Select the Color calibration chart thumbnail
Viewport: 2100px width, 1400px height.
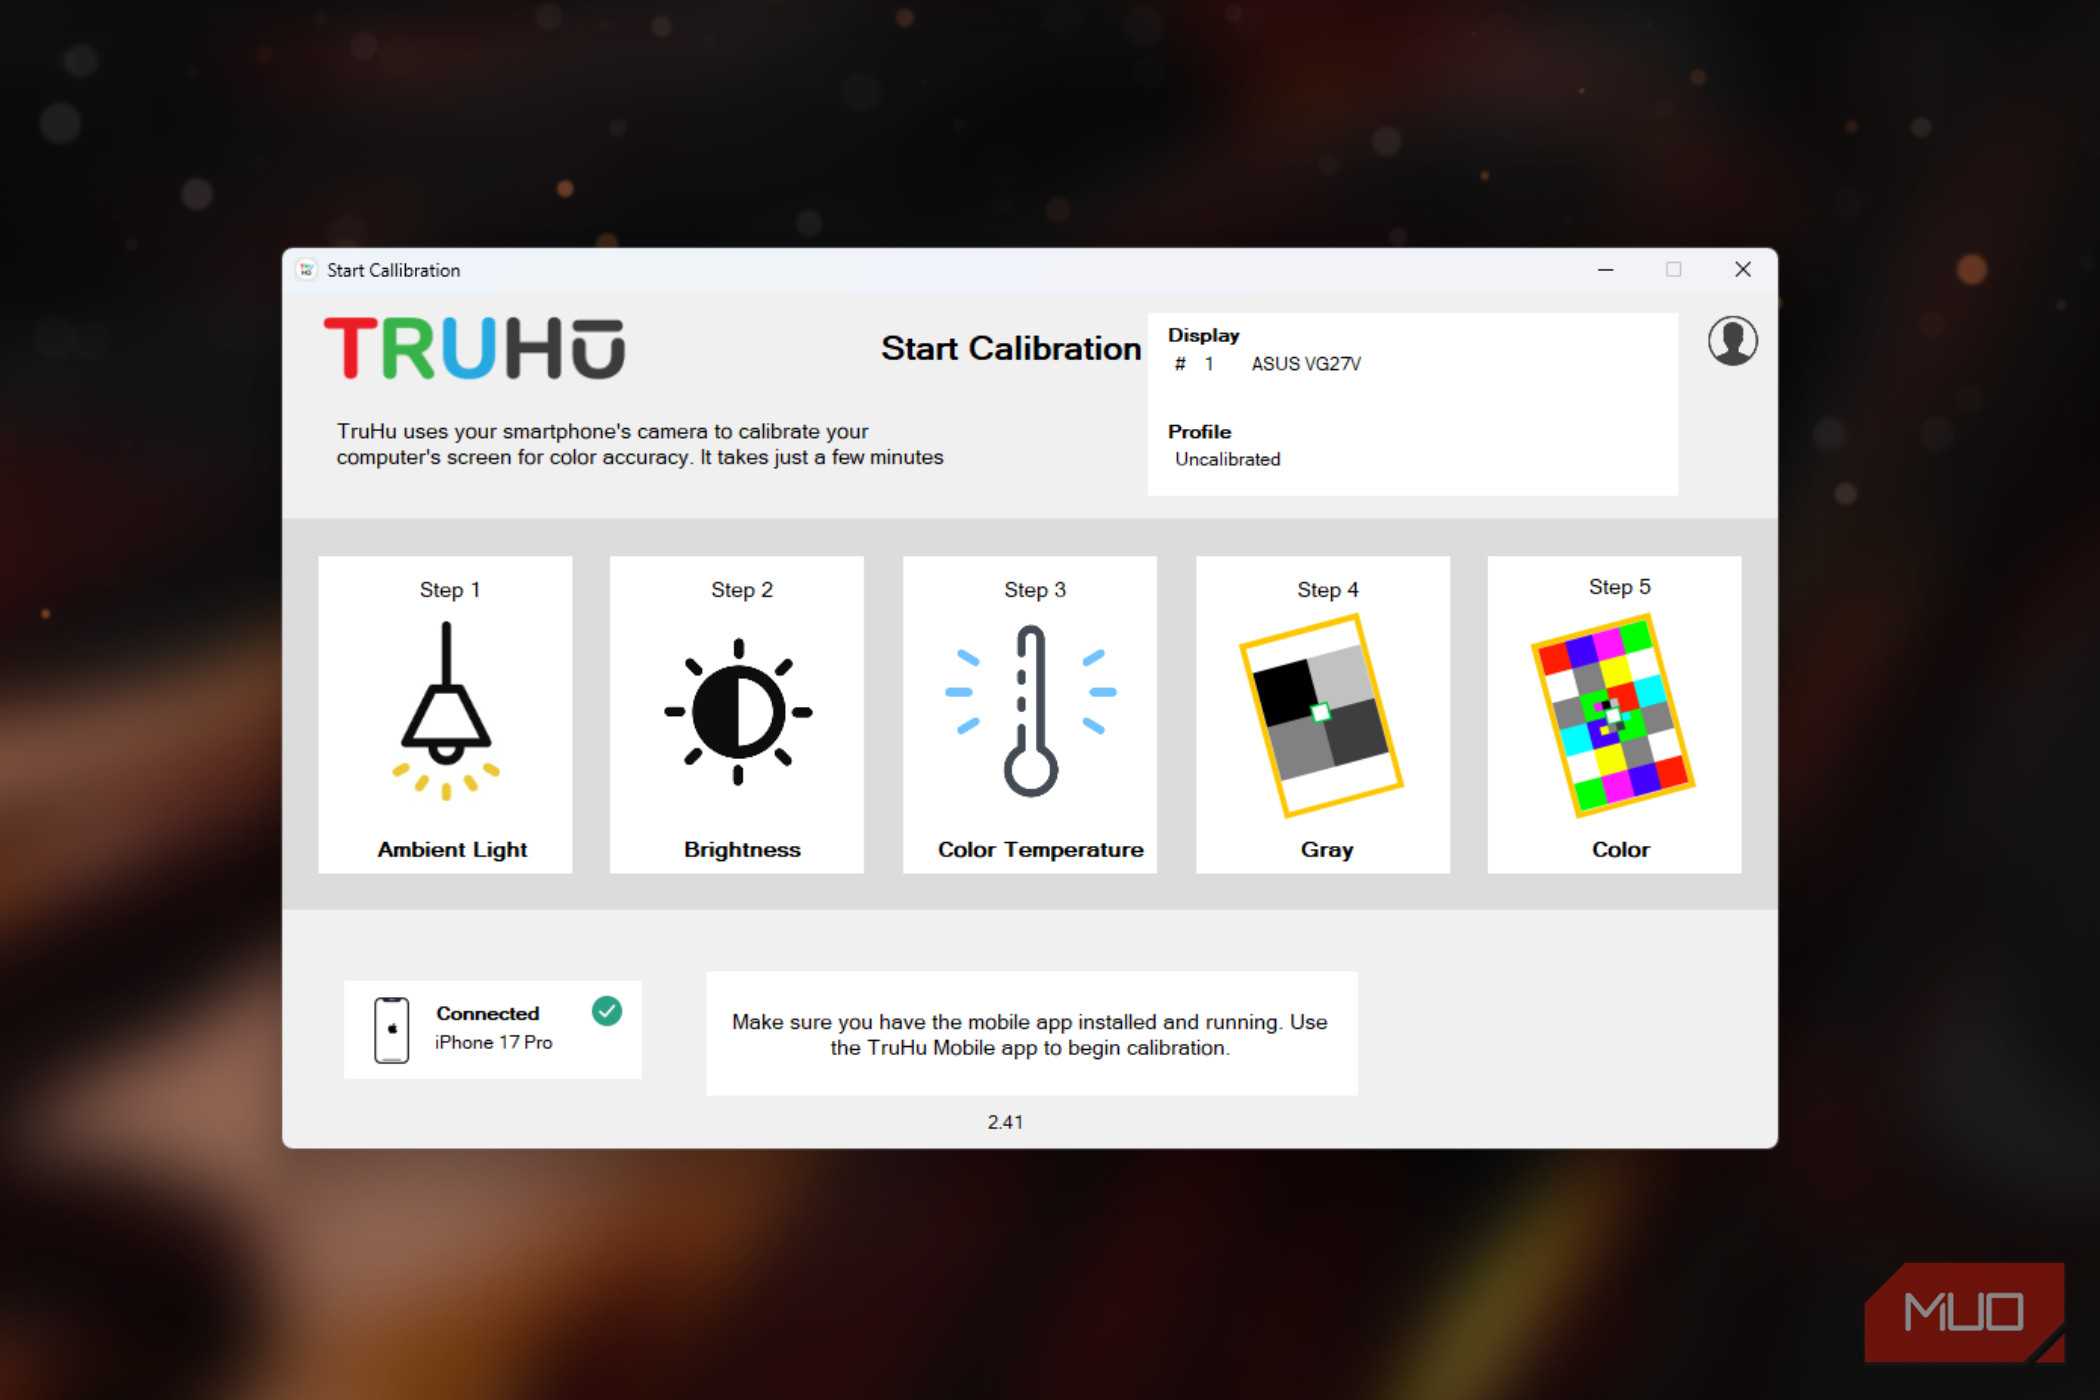coord(1613,715)
